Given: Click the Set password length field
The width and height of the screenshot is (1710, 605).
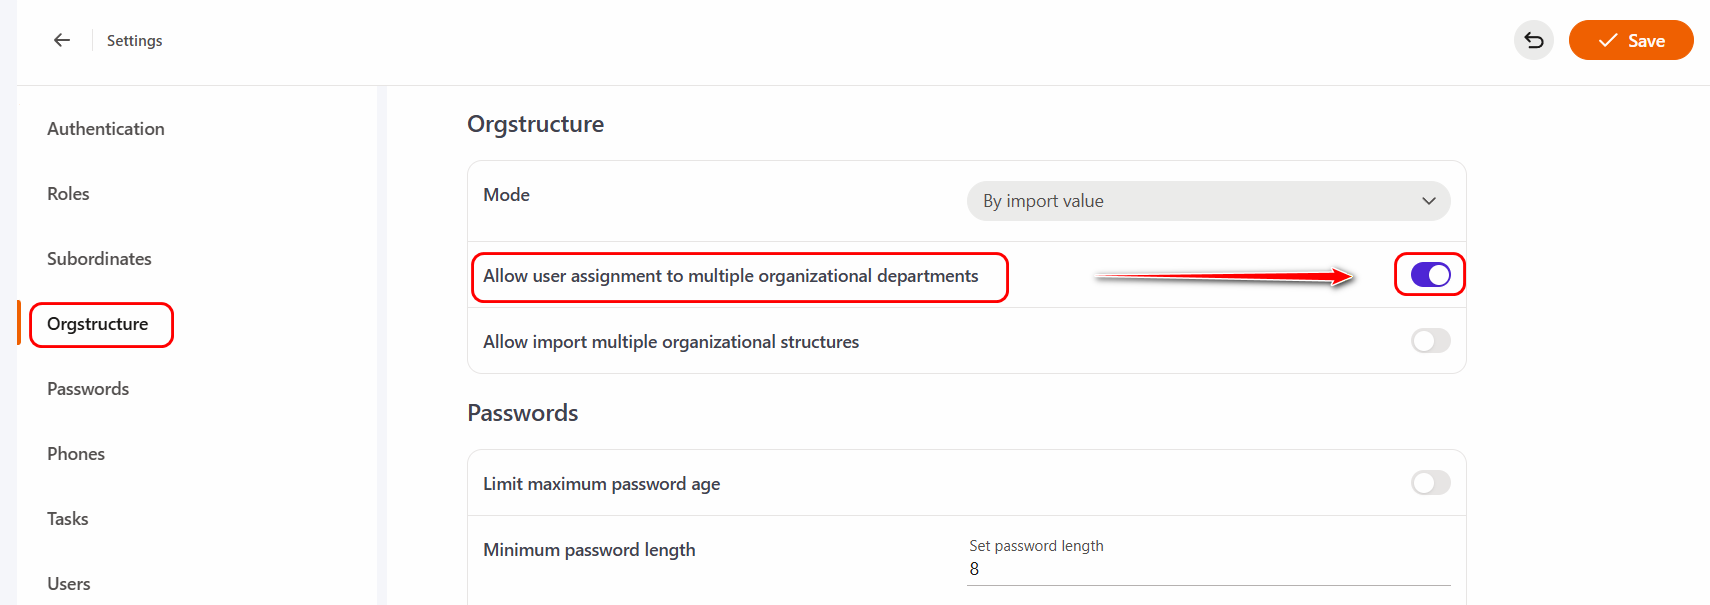Looking at the screenshot, I should pos(1207,569).
